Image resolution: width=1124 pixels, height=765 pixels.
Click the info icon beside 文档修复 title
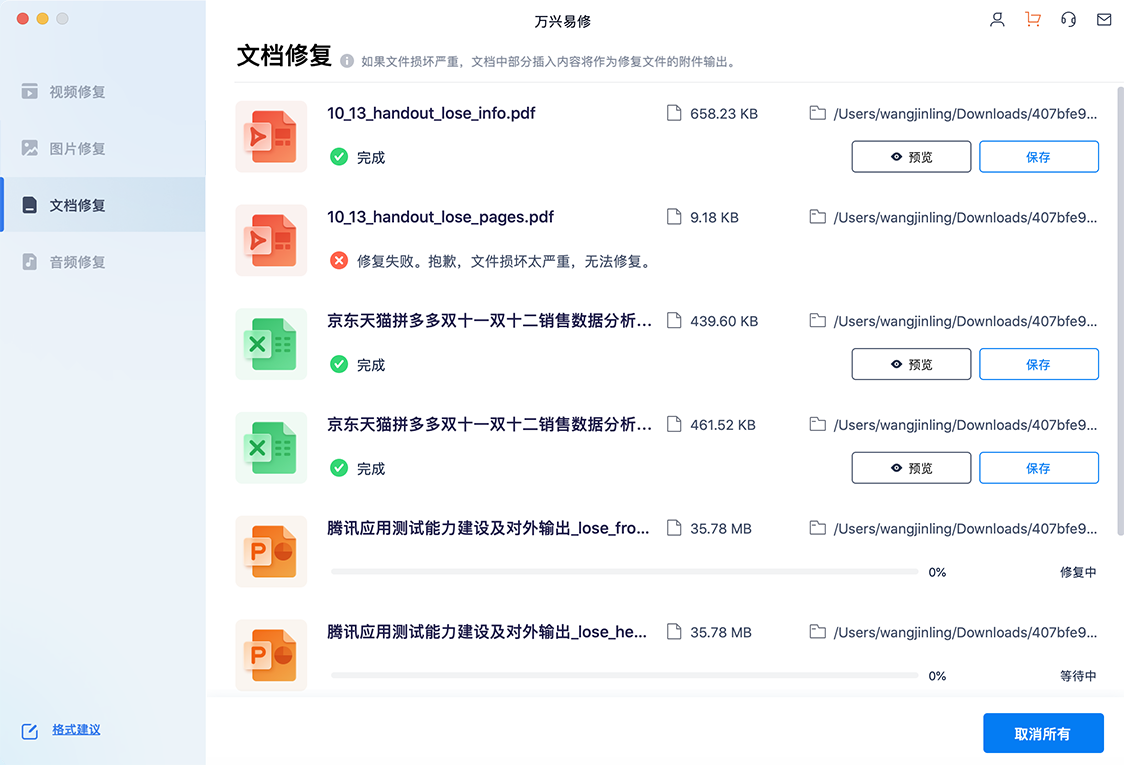pyautogui.click(x=347, y=61)
